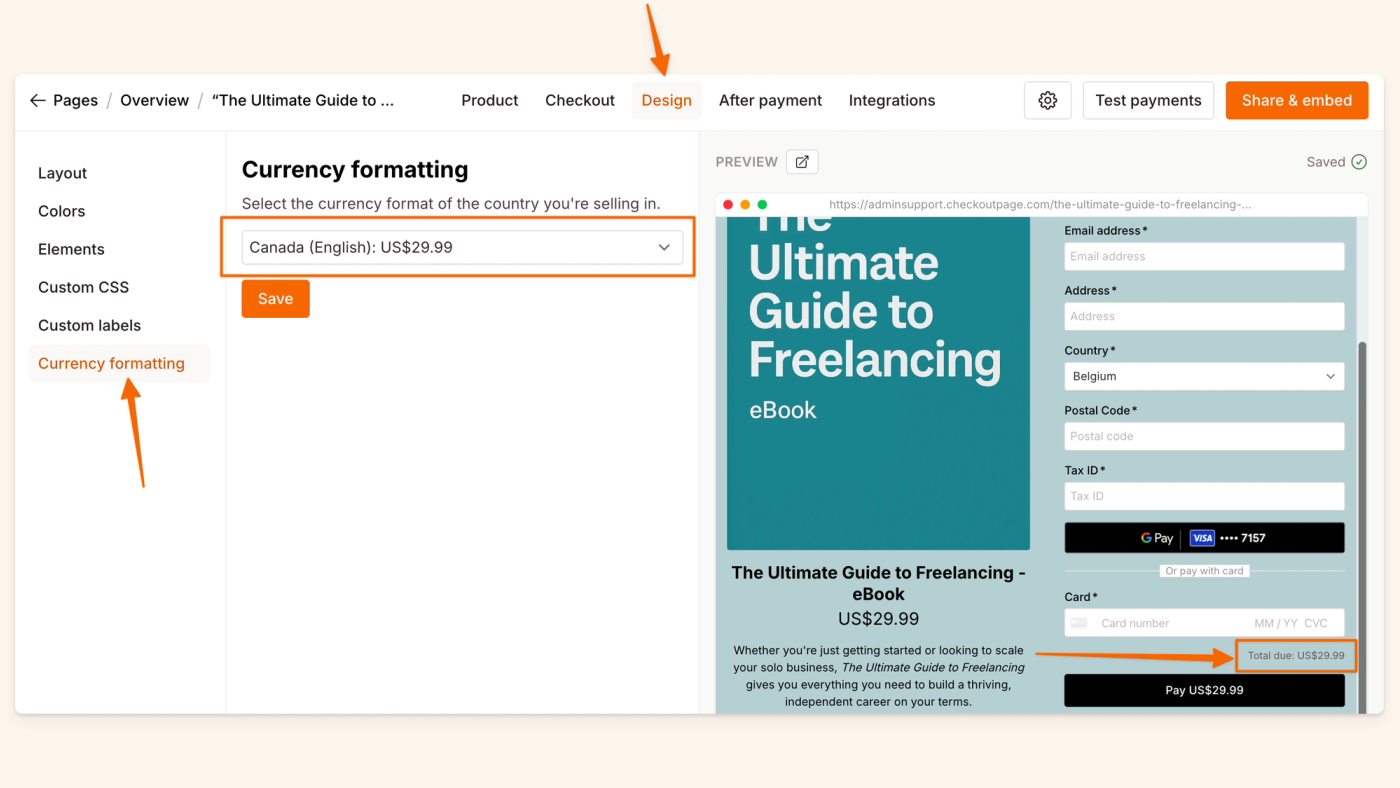The width and height of the screenshot is (1400, 788).
Task: Open the settings gear icon
Action: [1048, 100]
